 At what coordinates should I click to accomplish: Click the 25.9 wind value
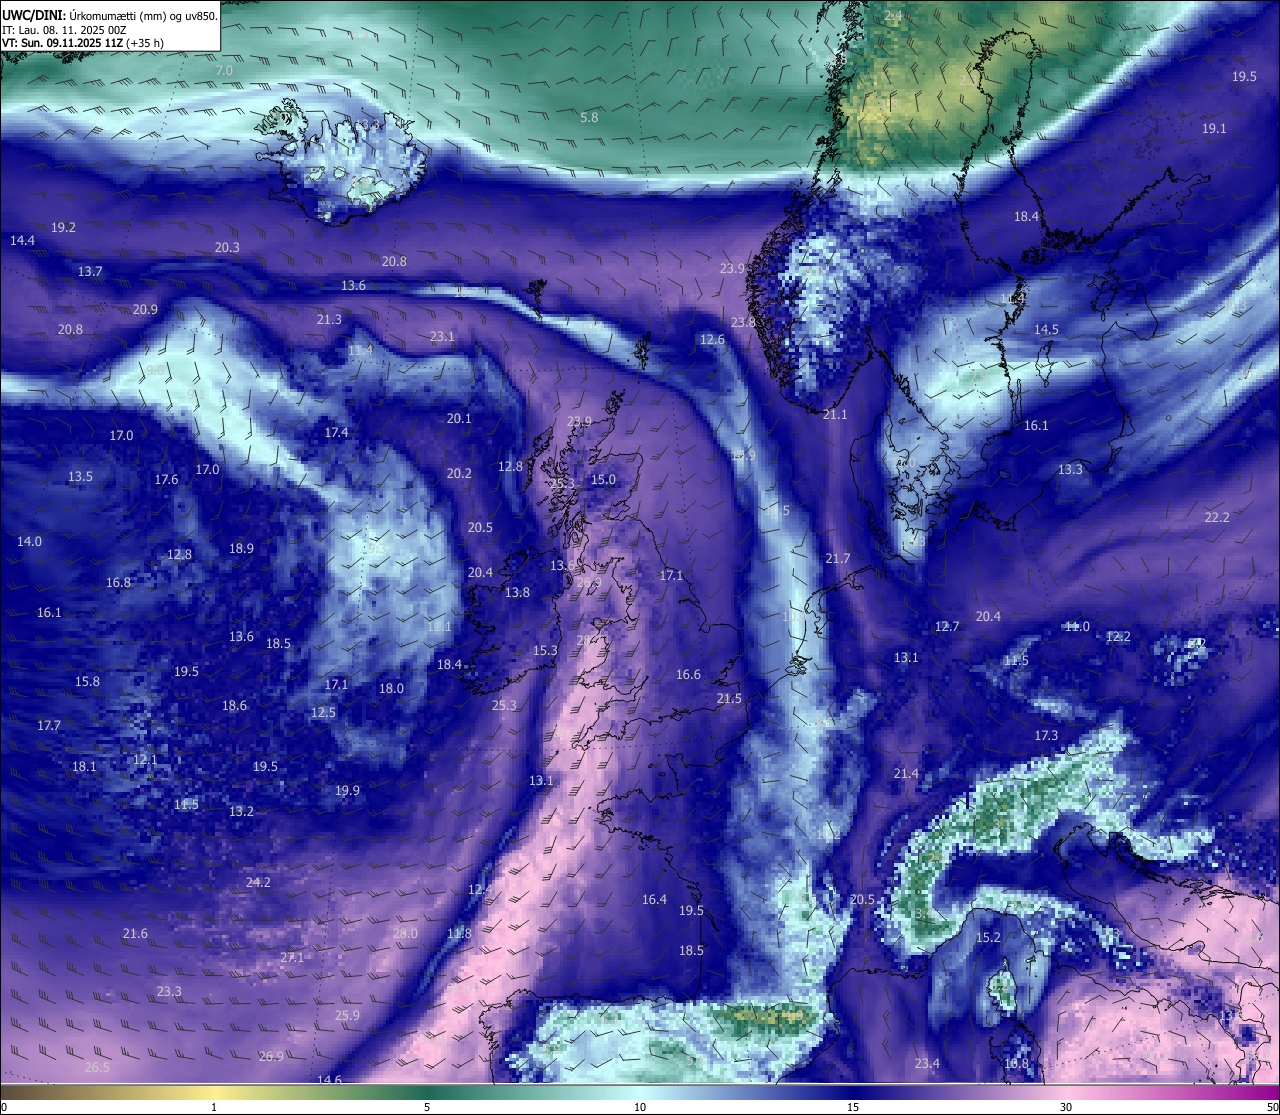(x=347, y=1015)
